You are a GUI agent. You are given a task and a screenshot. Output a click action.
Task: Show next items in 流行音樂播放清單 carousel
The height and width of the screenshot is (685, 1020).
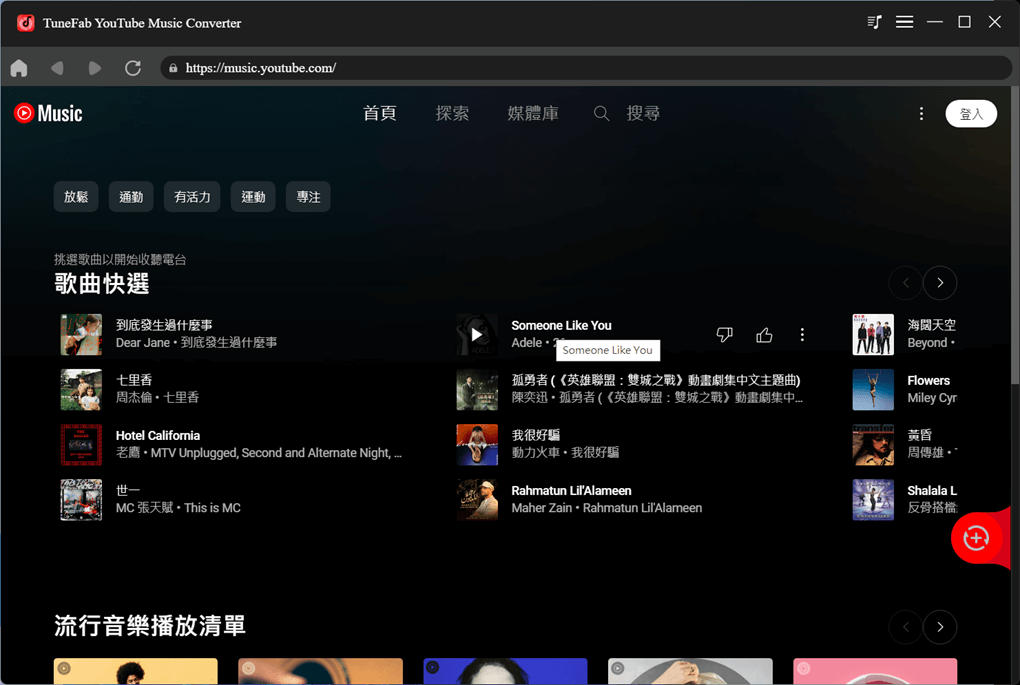coord(940,627)
